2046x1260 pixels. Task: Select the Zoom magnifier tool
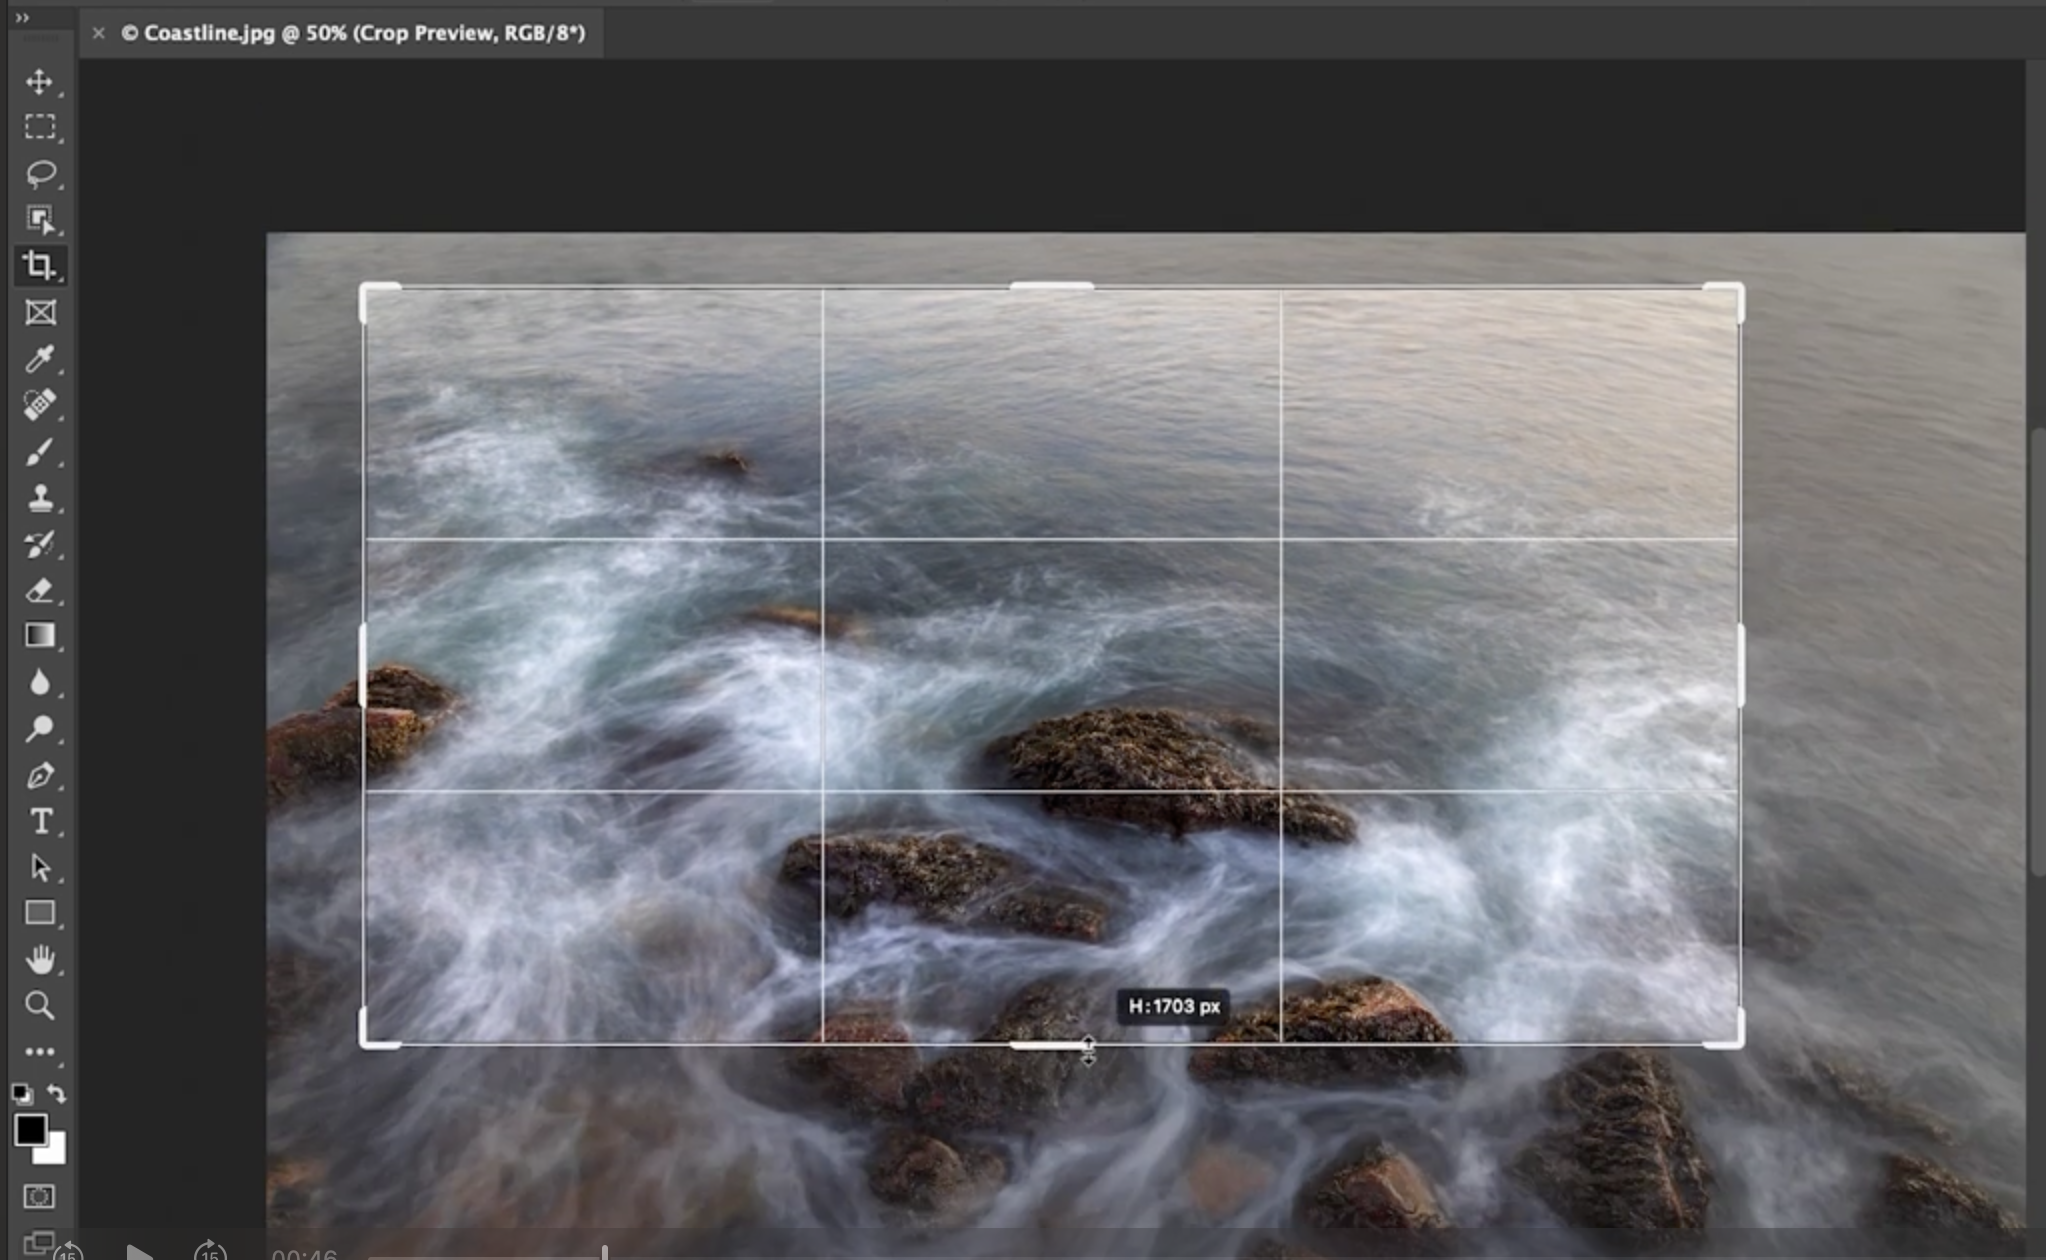point(40,1005)
